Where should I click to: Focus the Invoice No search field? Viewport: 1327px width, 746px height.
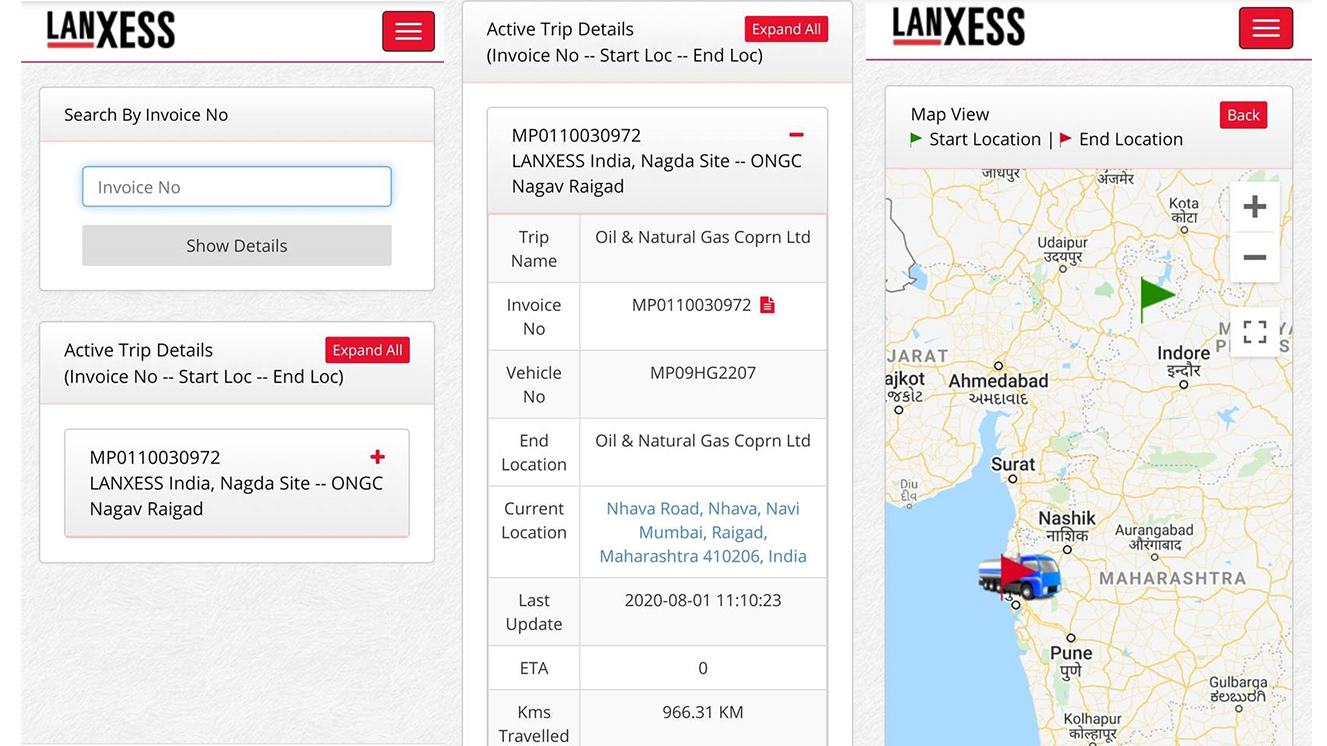(x=237, y=187)
